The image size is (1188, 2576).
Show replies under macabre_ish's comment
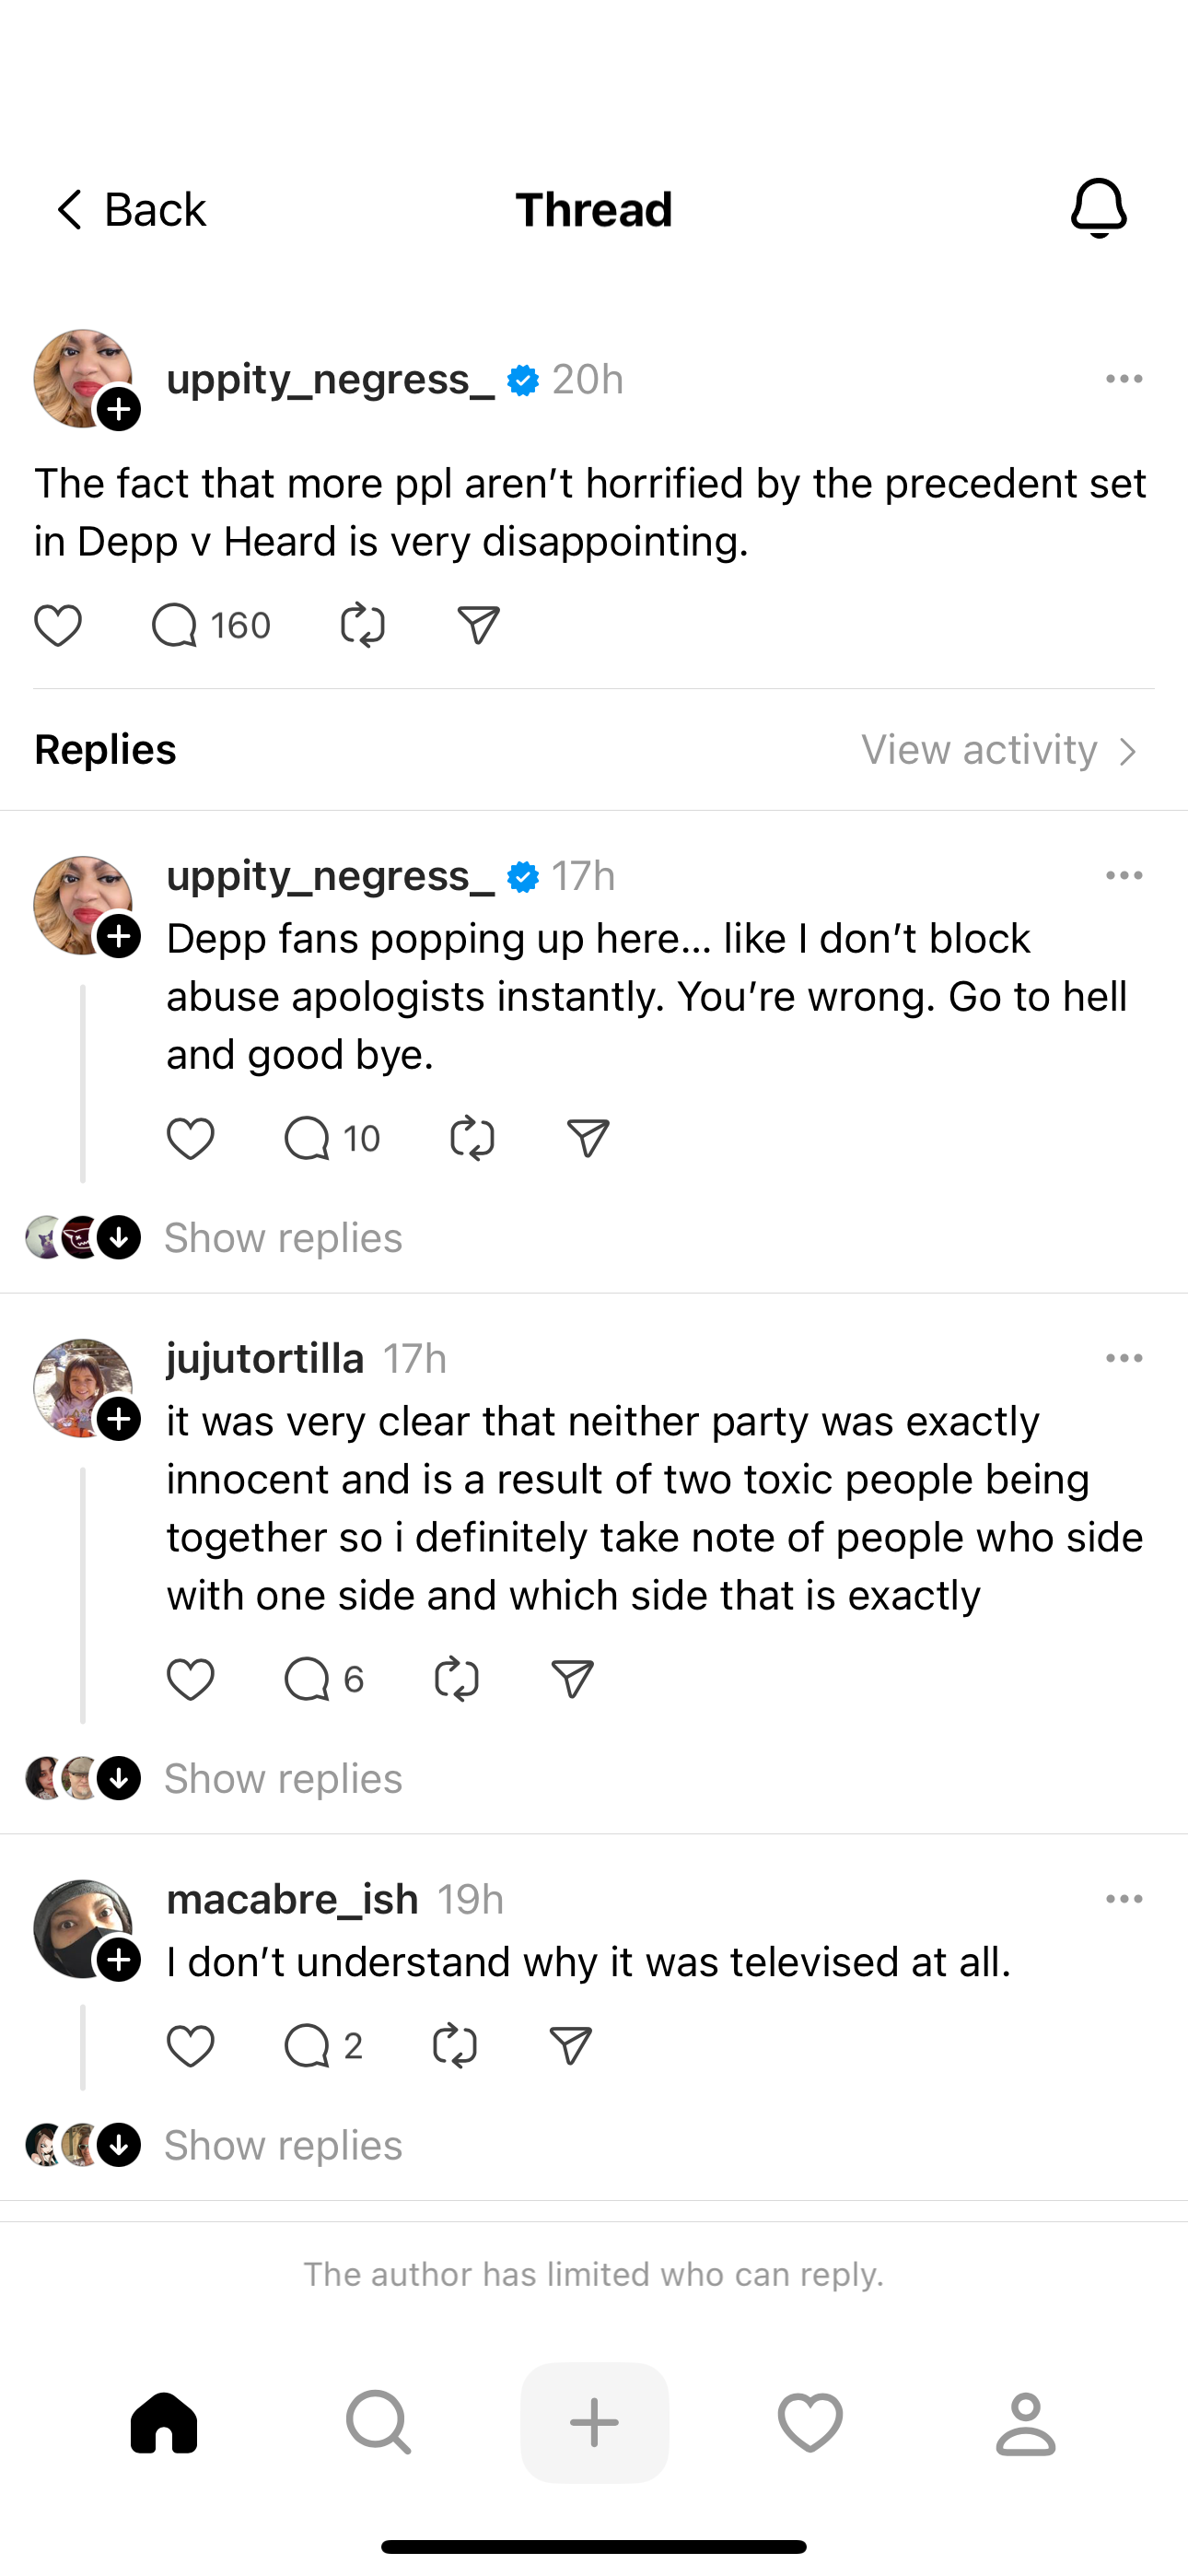point(283,2145)
